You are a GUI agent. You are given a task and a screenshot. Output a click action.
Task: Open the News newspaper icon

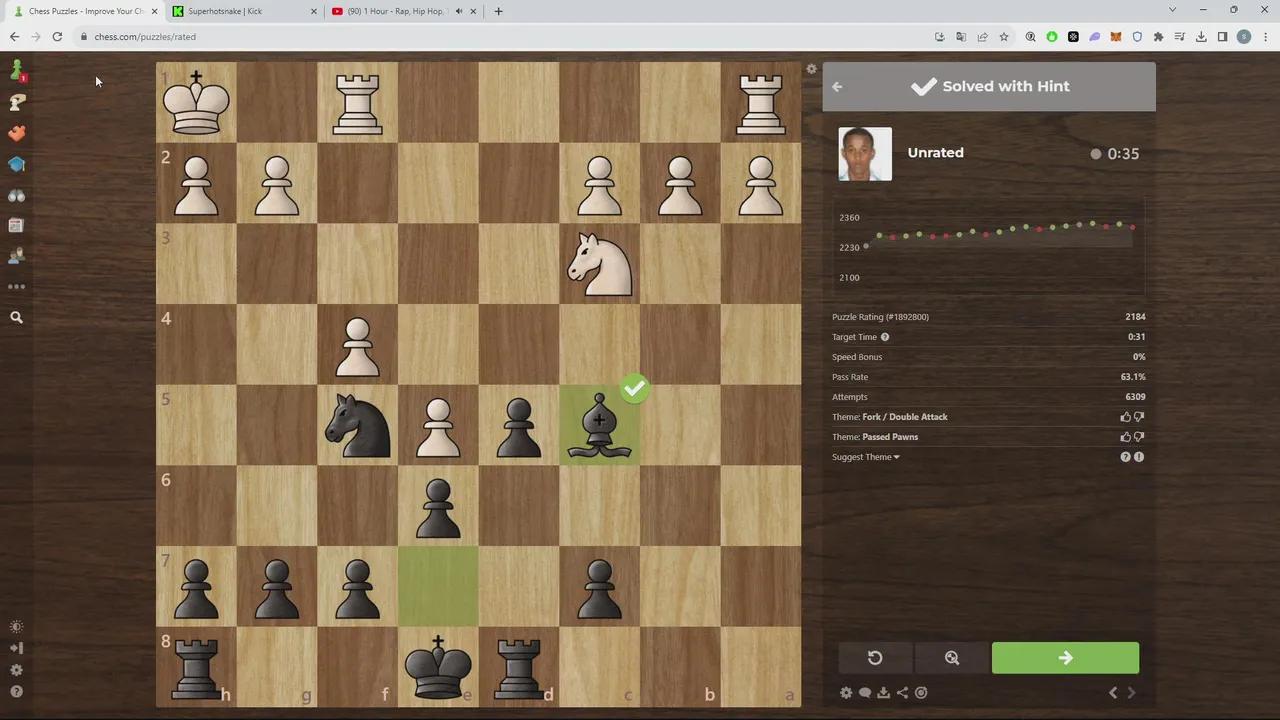pyautogui.click(x=16, y=226)
